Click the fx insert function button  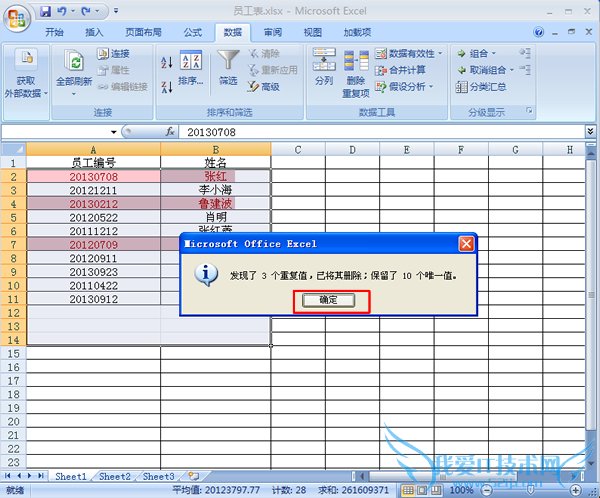click(x=170, y=132)
